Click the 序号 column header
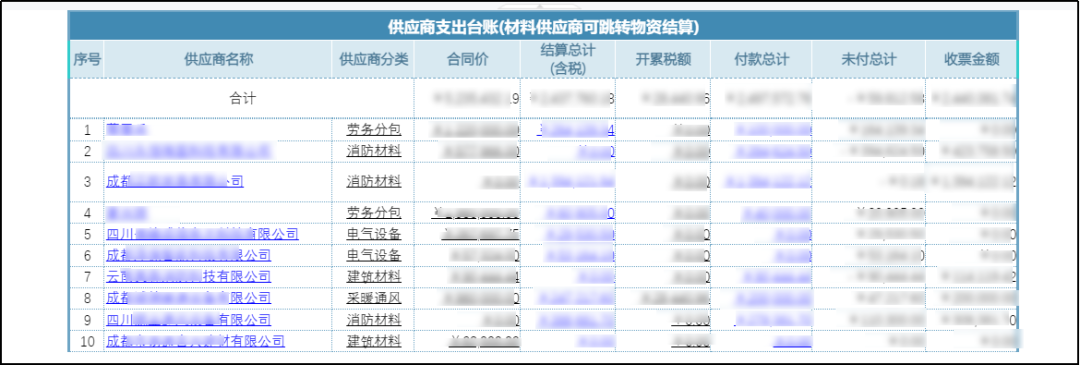This screenshot has width=1080, height=365. (x=87, y=59)
